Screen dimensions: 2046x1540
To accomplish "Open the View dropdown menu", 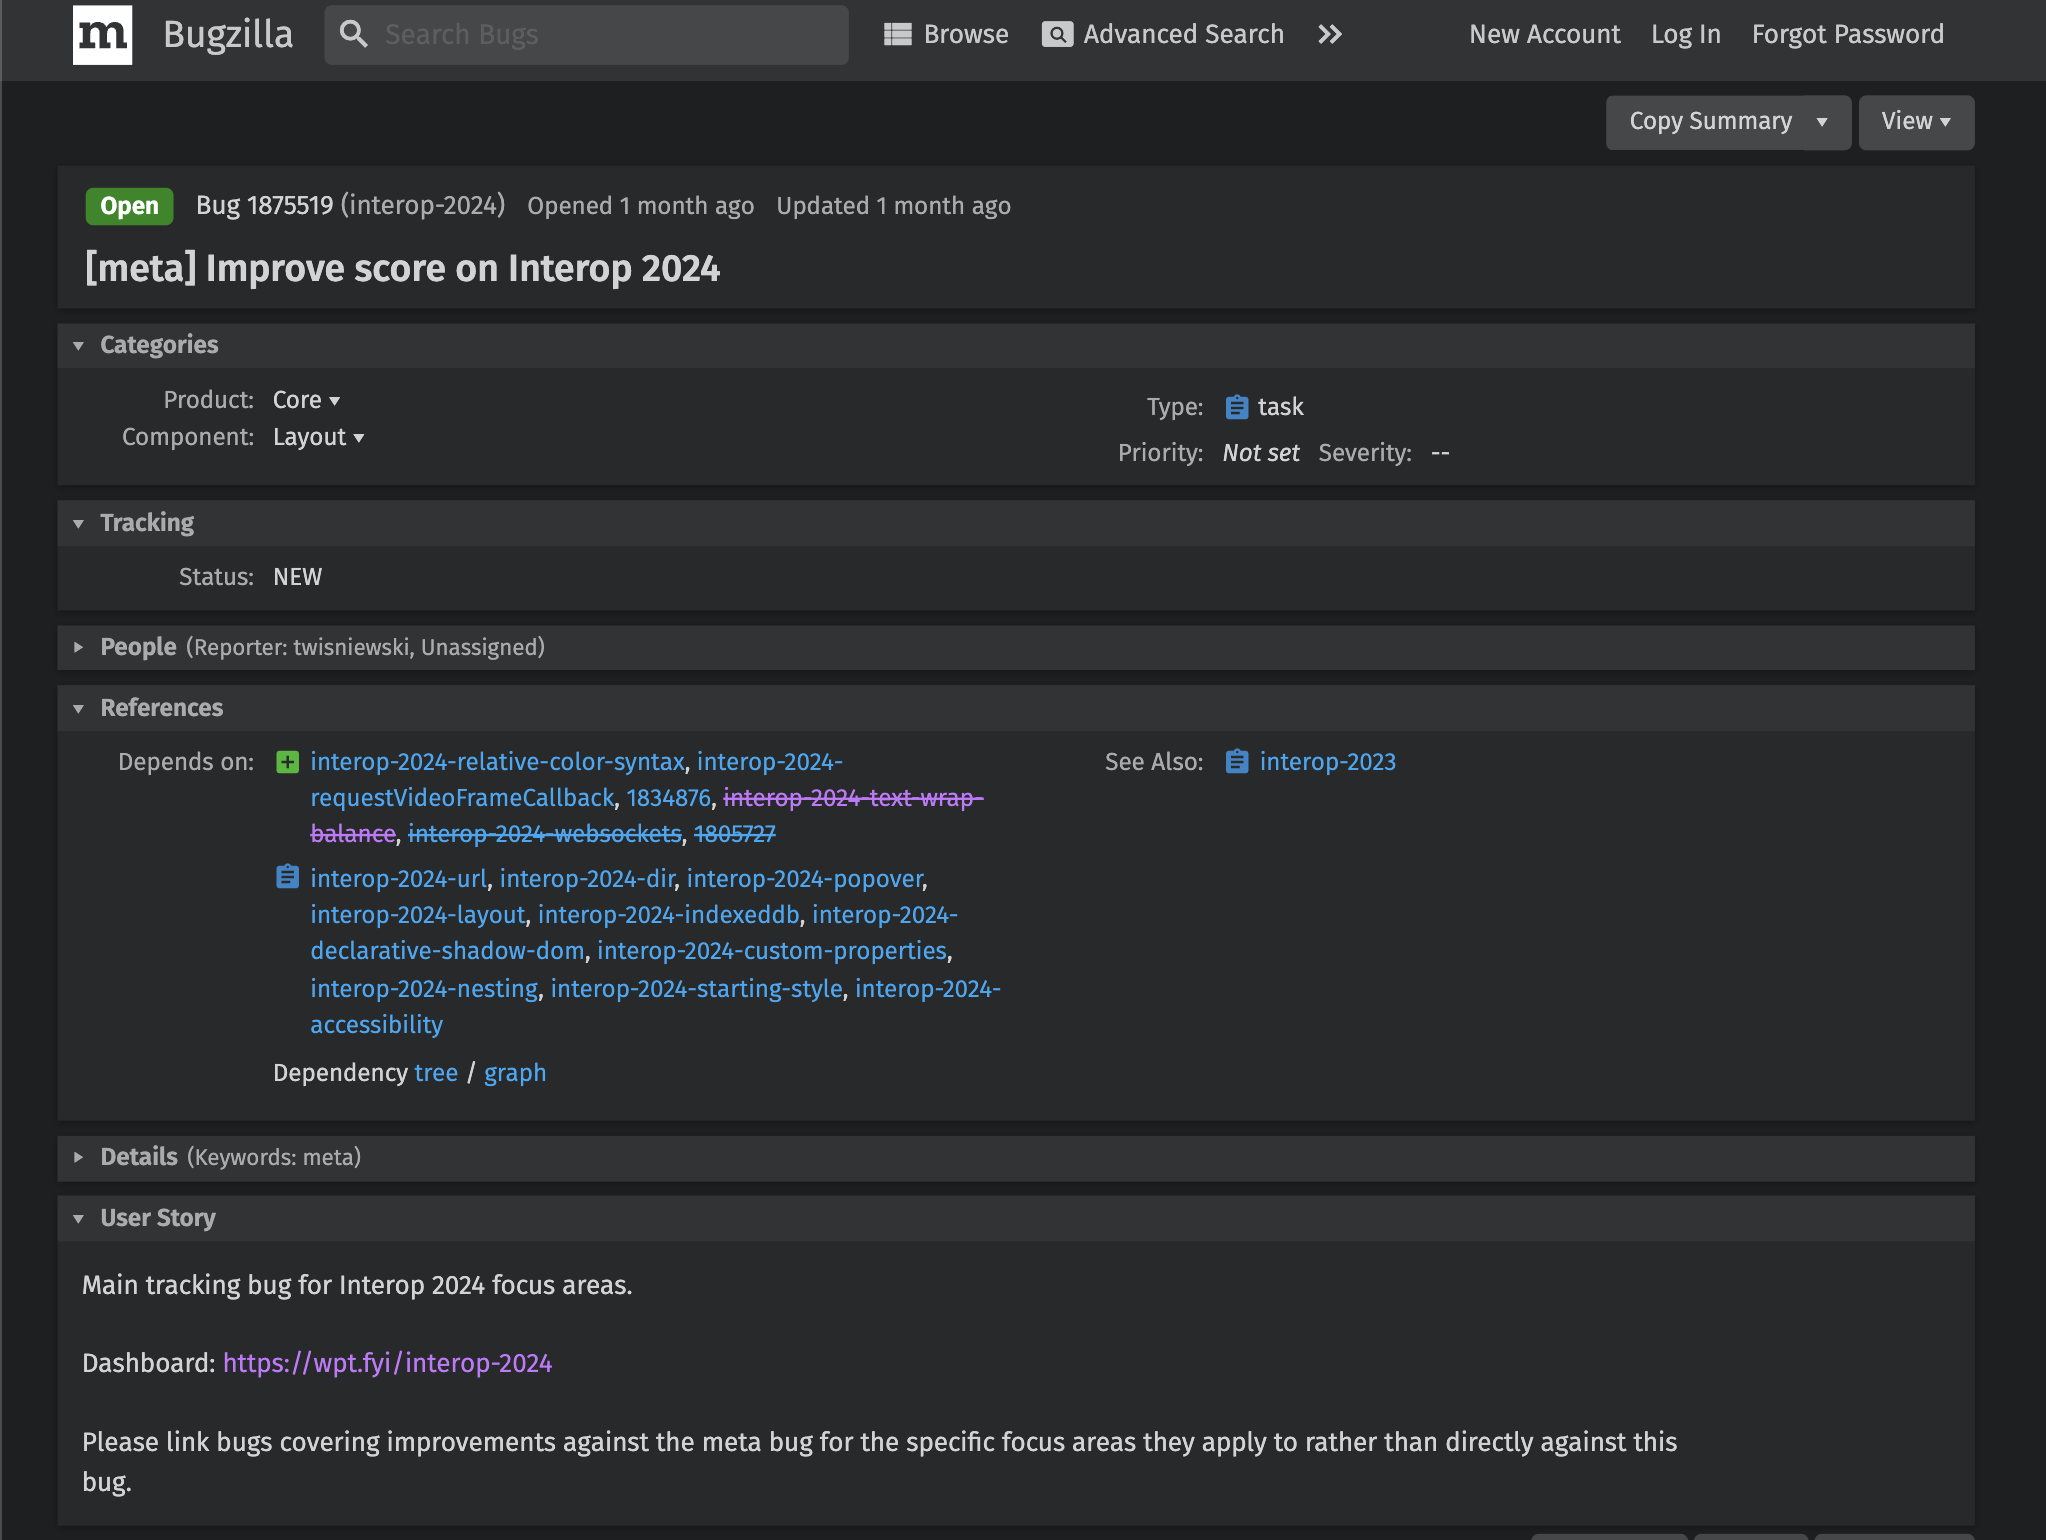I will click(1915, 122).
